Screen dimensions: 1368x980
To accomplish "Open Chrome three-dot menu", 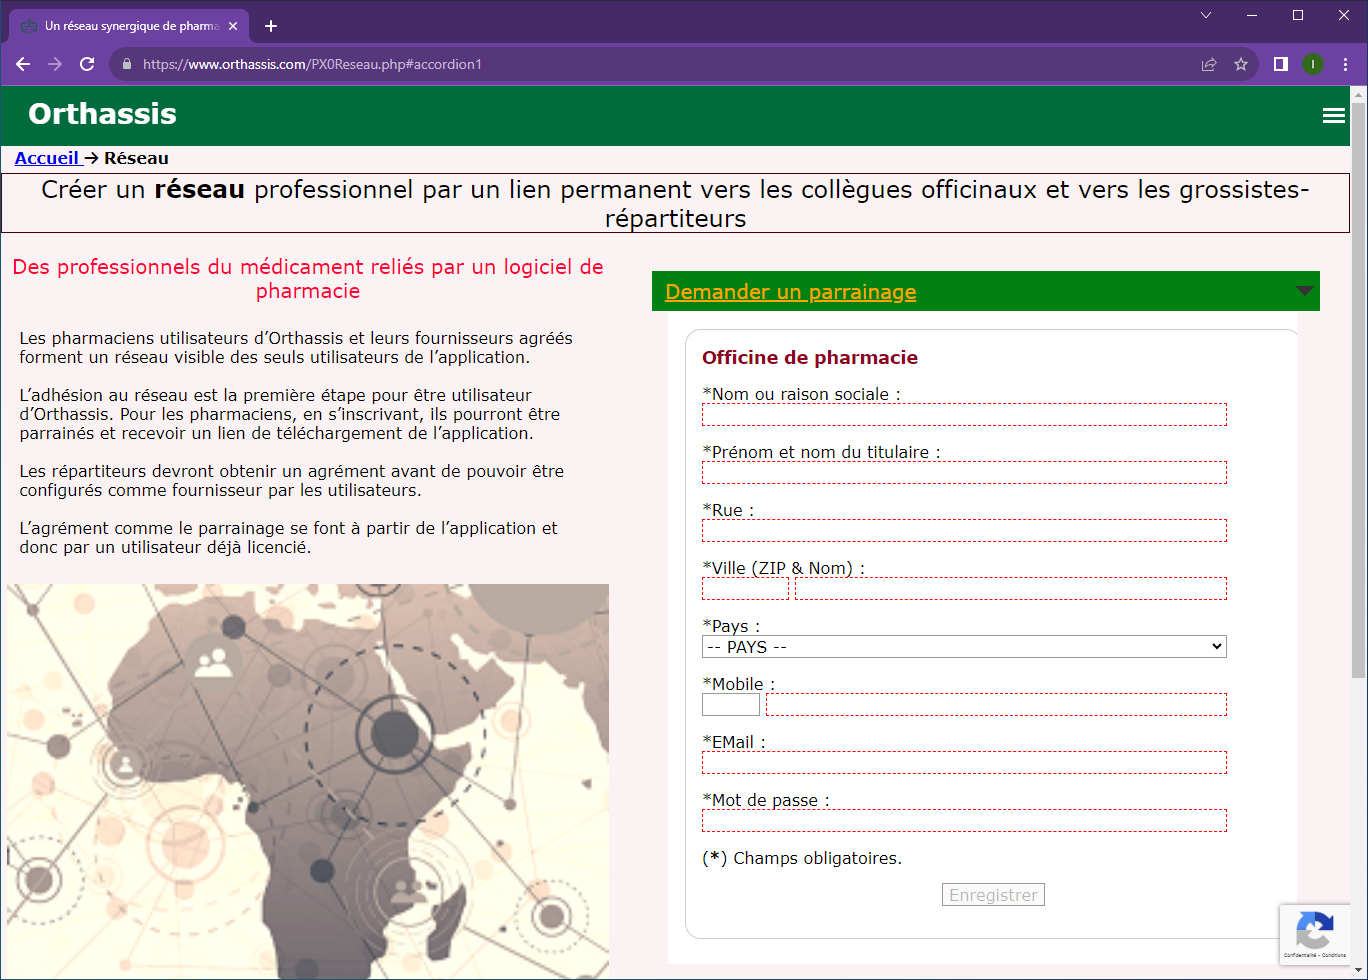I will pyautogui.click(x=1345, y=64).
